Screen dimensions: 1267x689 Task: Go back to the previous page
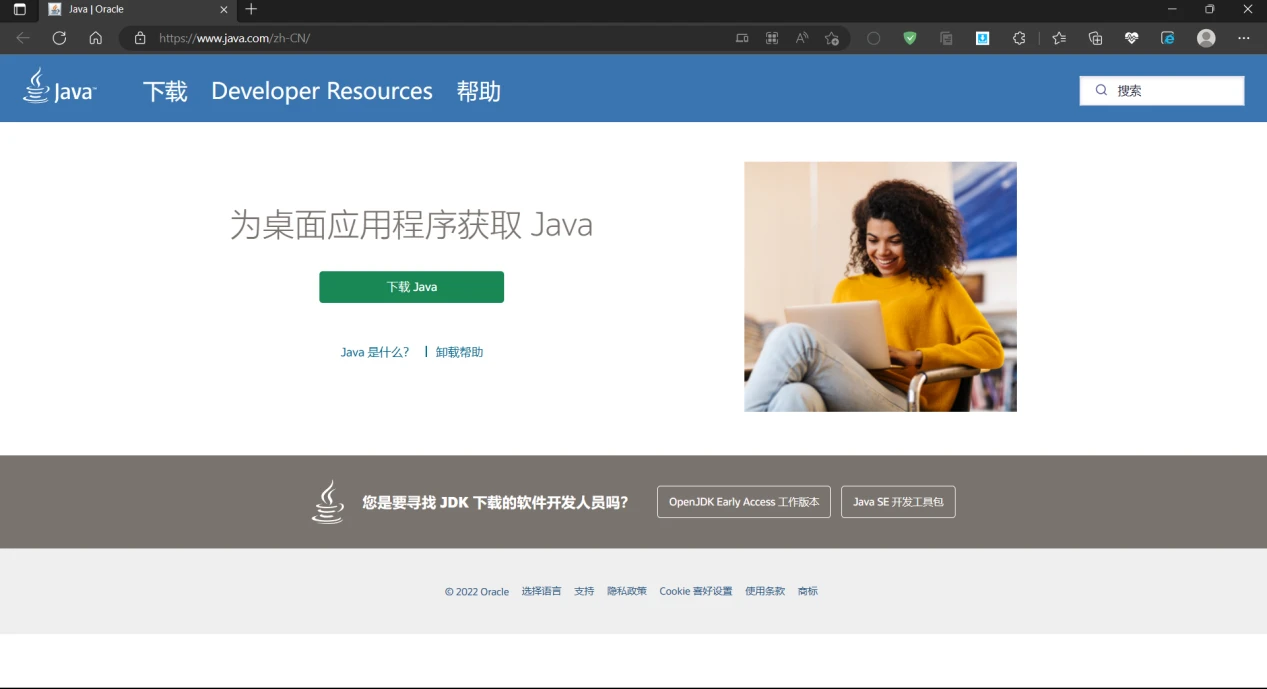coord(23,38)
